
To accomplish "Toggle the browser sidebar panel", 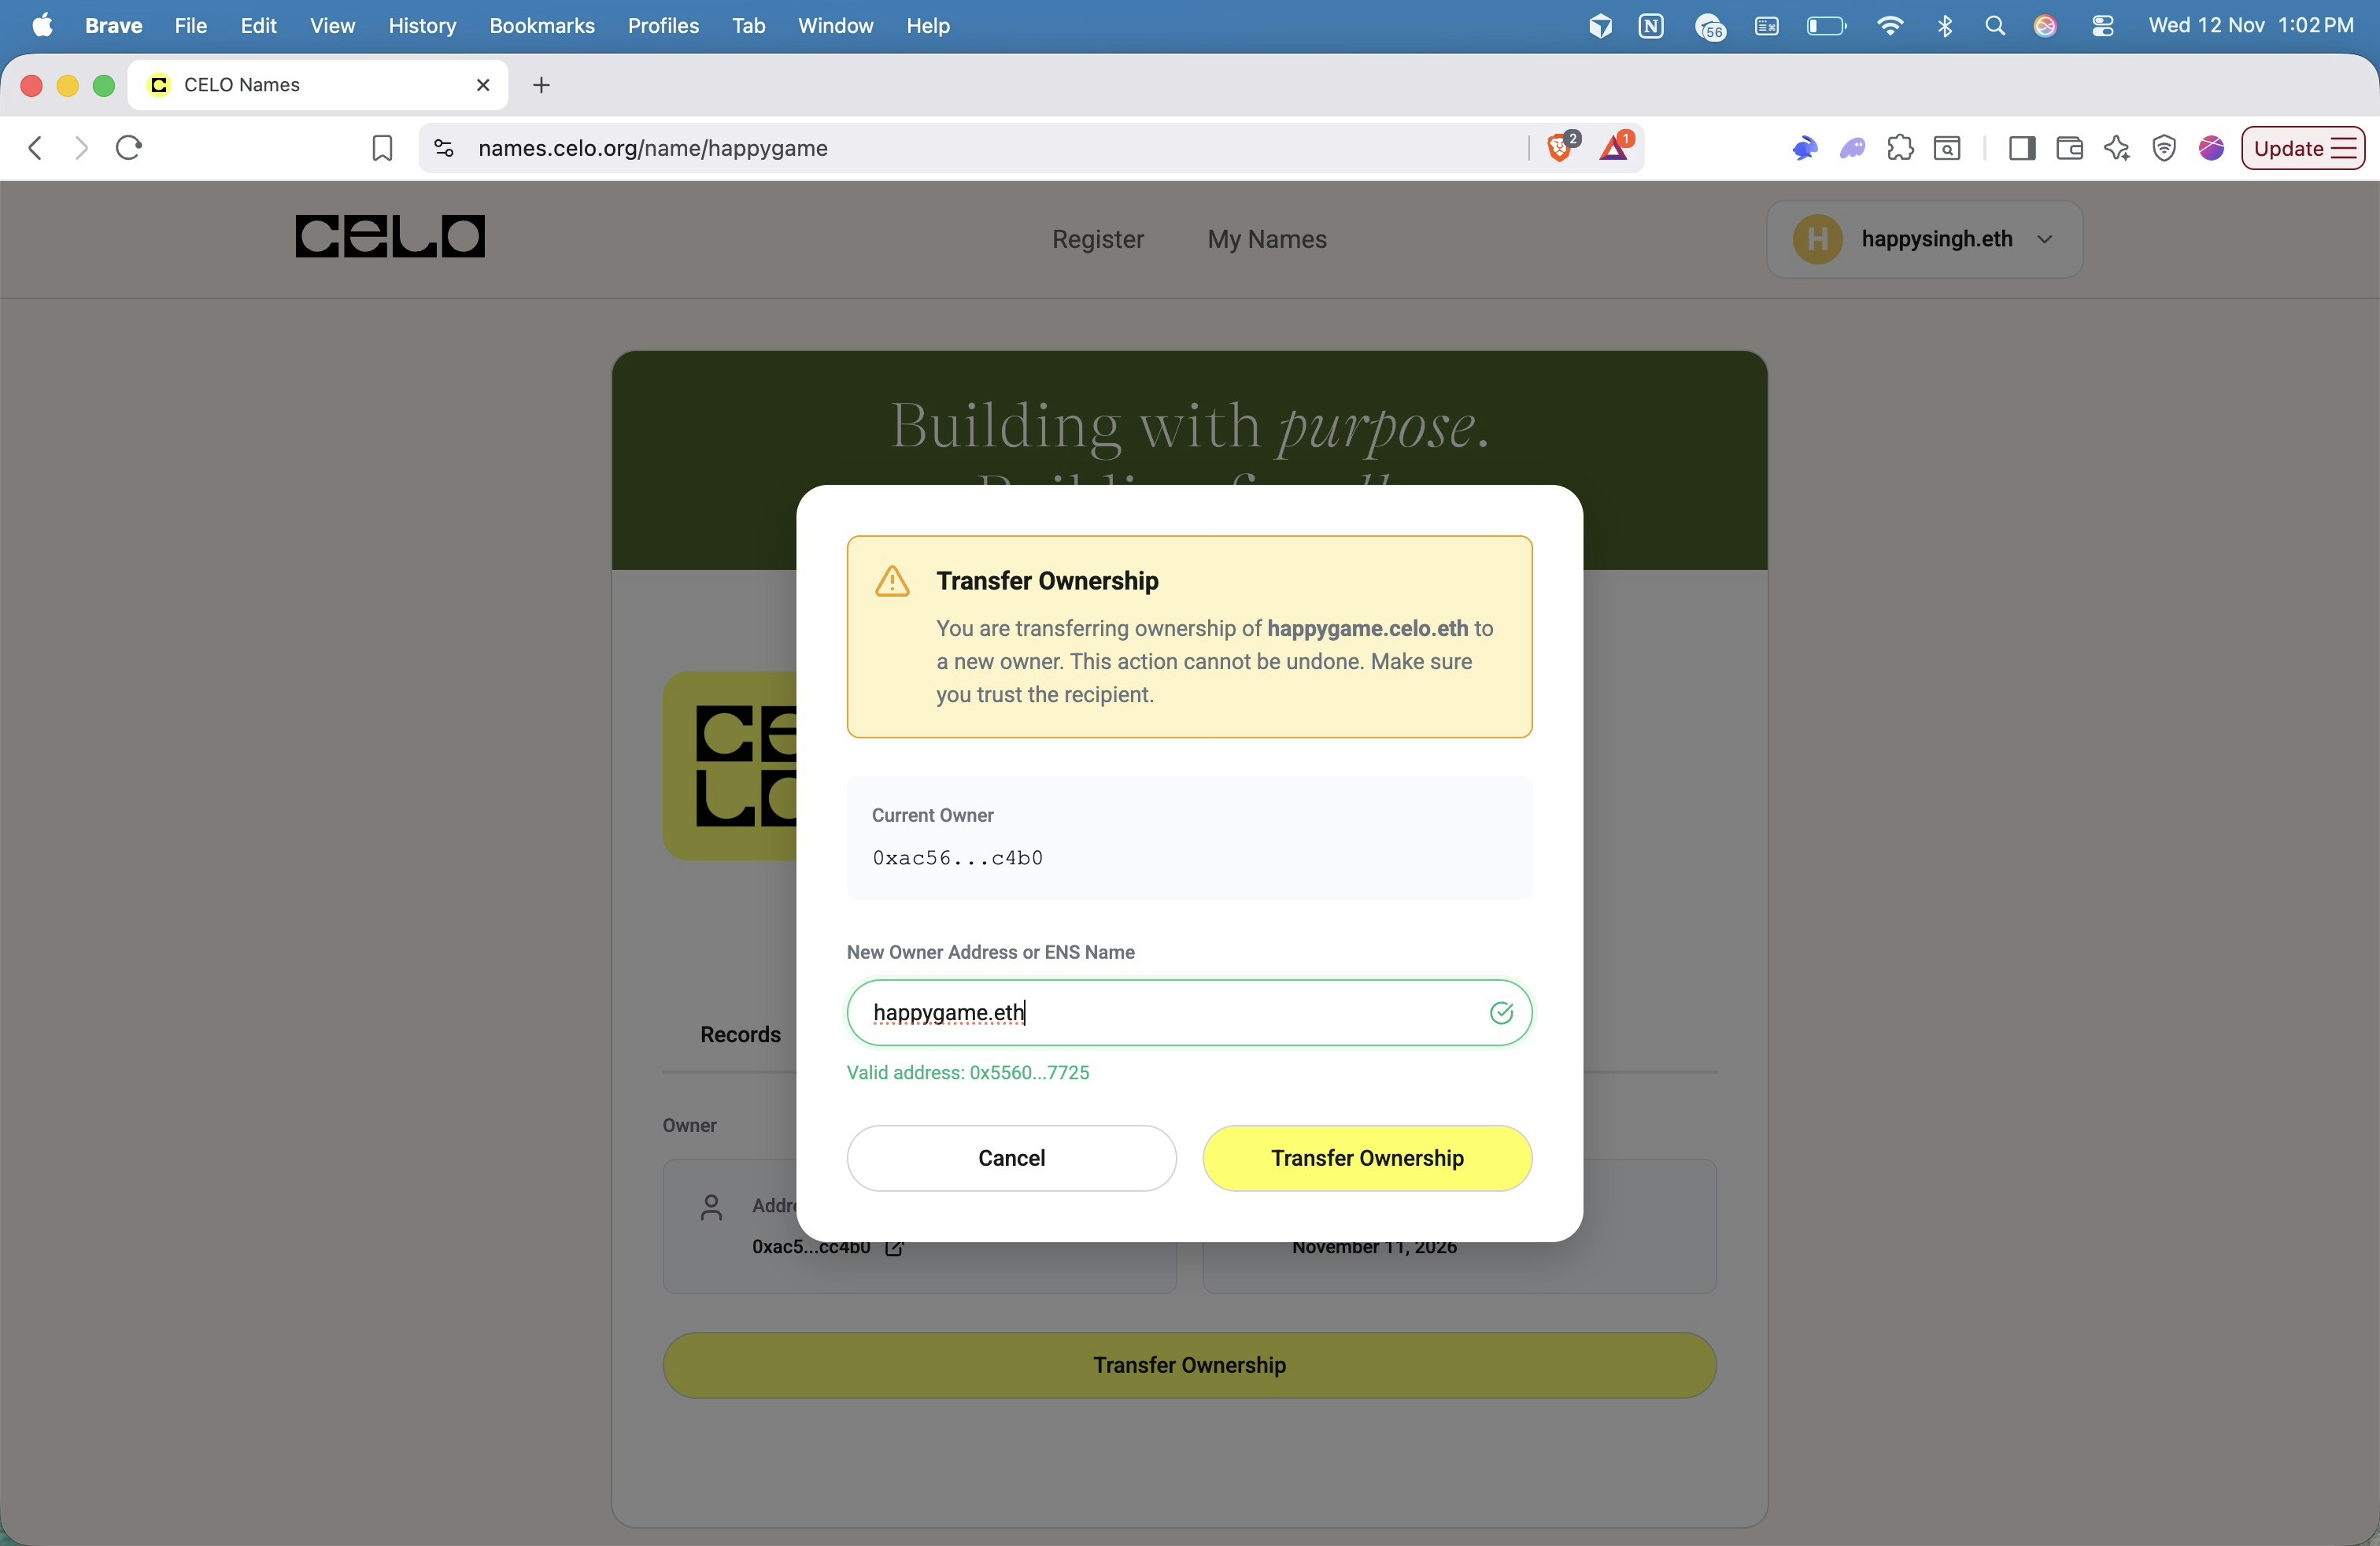I will [x=2021, y=148].
